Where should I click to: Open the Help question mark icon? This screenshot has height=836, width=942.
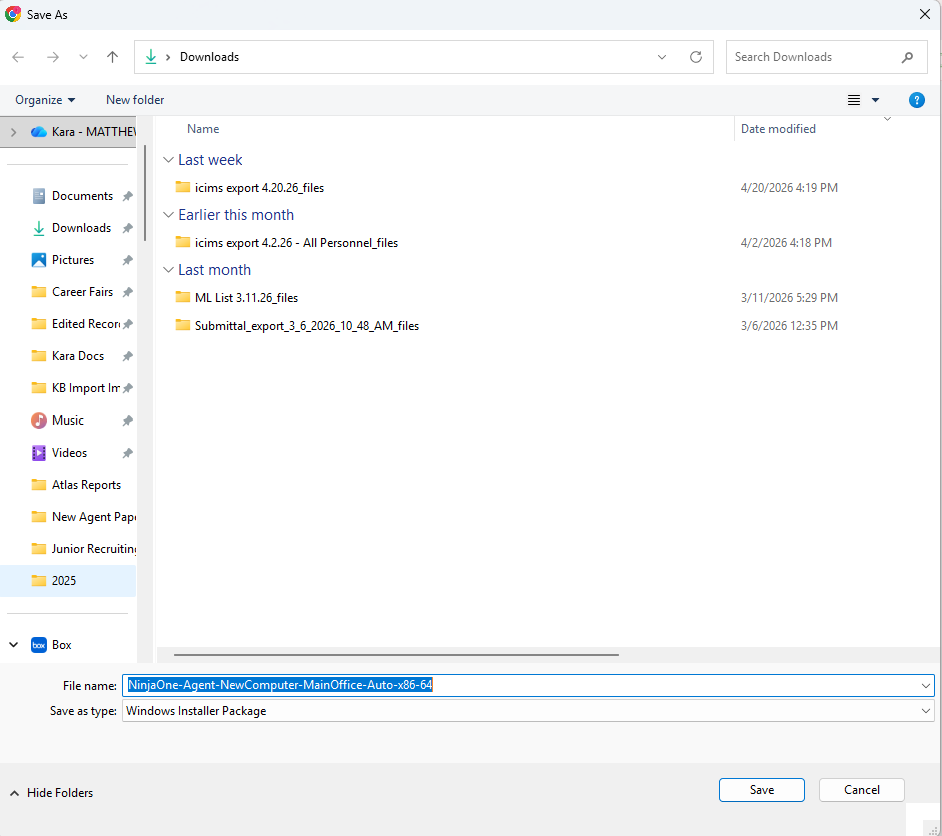(x=916, y=100)
